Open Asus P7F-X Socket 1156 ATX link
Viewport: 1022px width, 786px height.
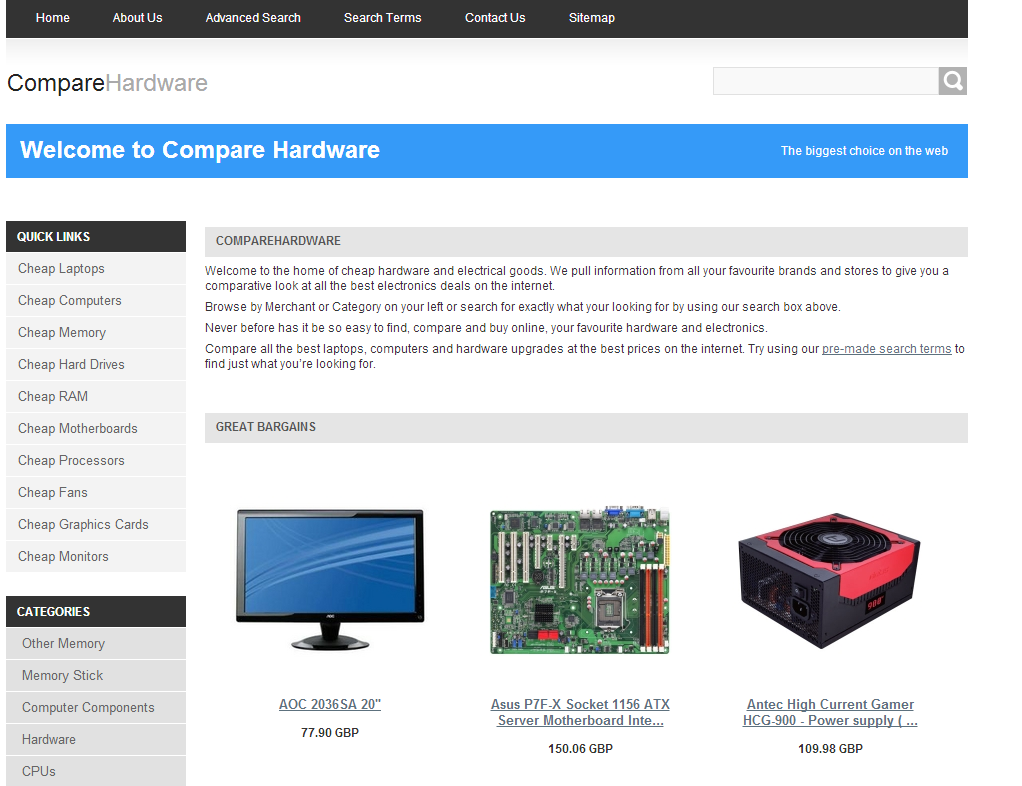click(580, 712)
